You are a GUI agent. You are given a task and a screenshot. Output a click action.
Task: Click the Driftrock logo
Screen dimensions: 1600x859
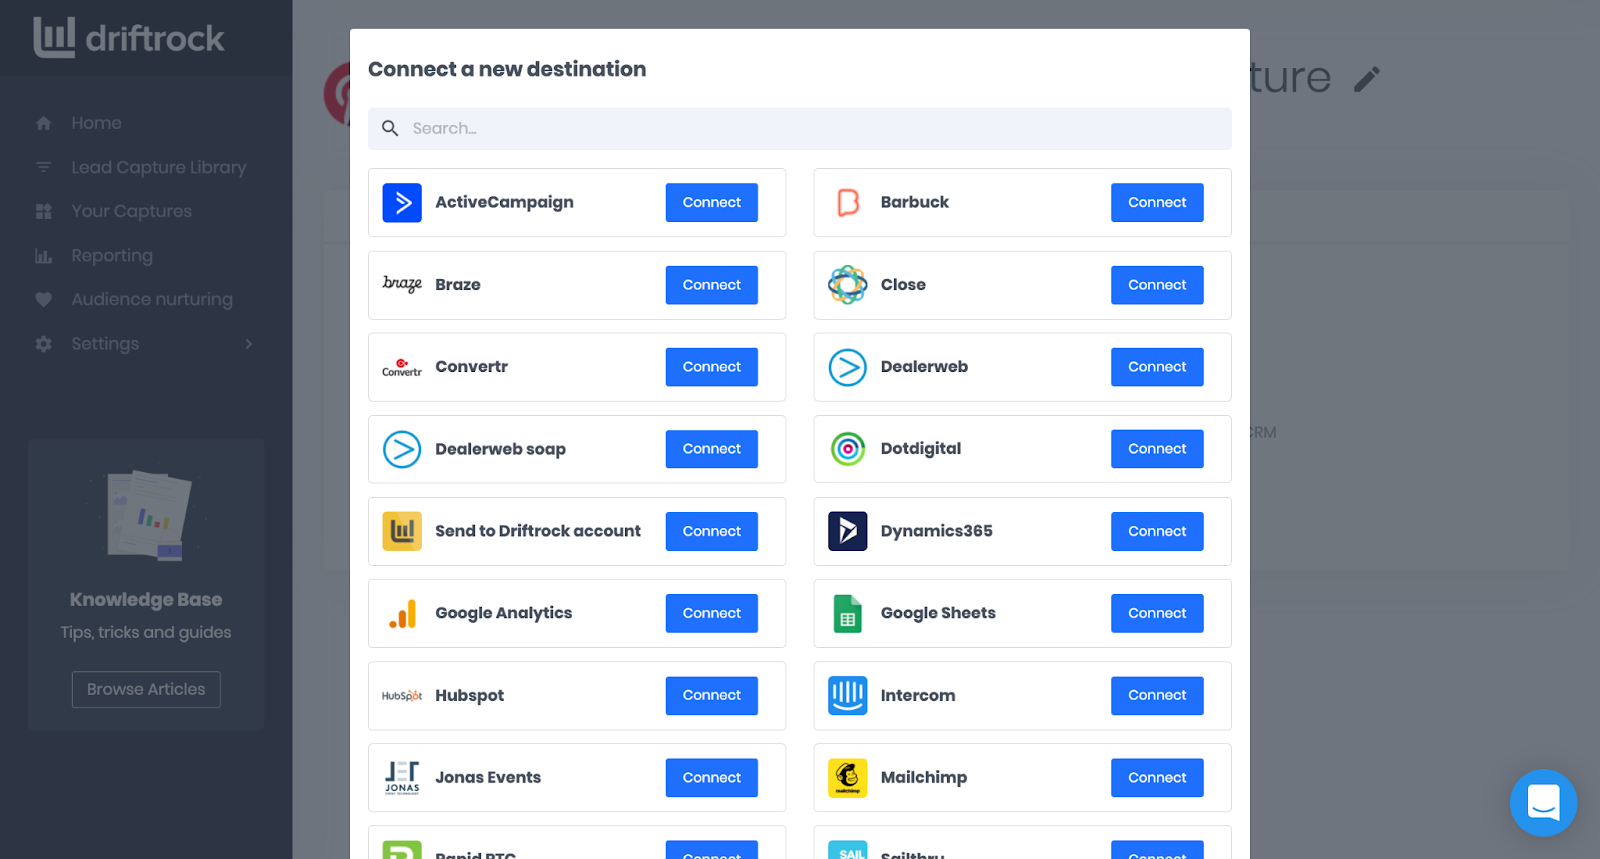(129, 38)
